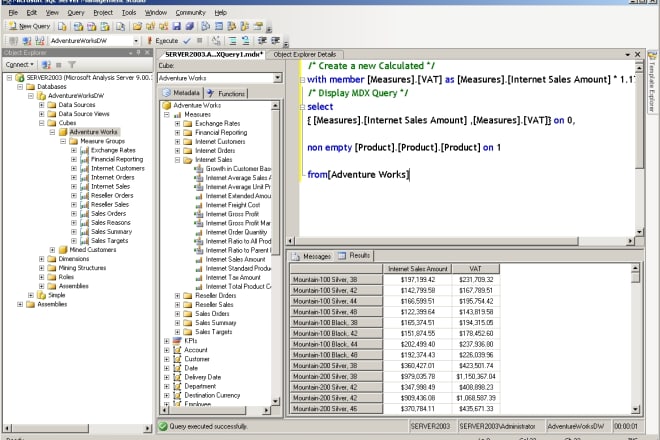Viewport: 660px width, 440px height.
Task: Click the query editor horizontal scrollbar
Action: (436, 241)
